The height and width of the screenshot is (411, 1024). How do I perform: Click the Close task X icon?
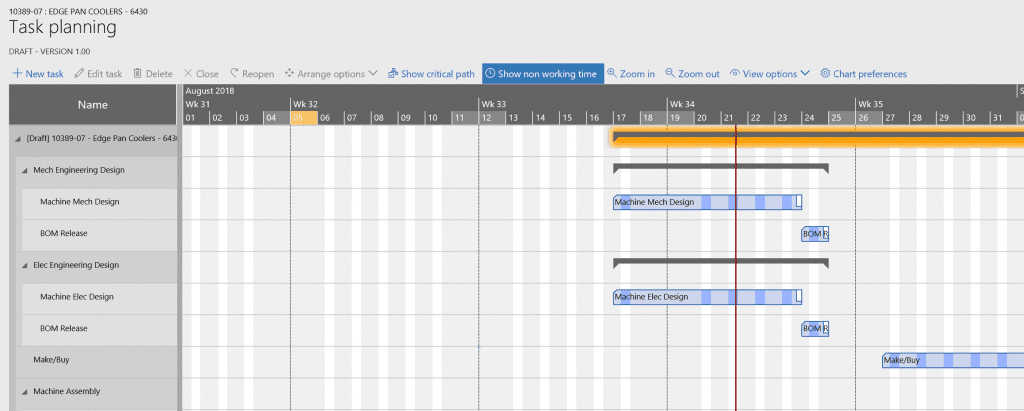(x=188, y=74)
